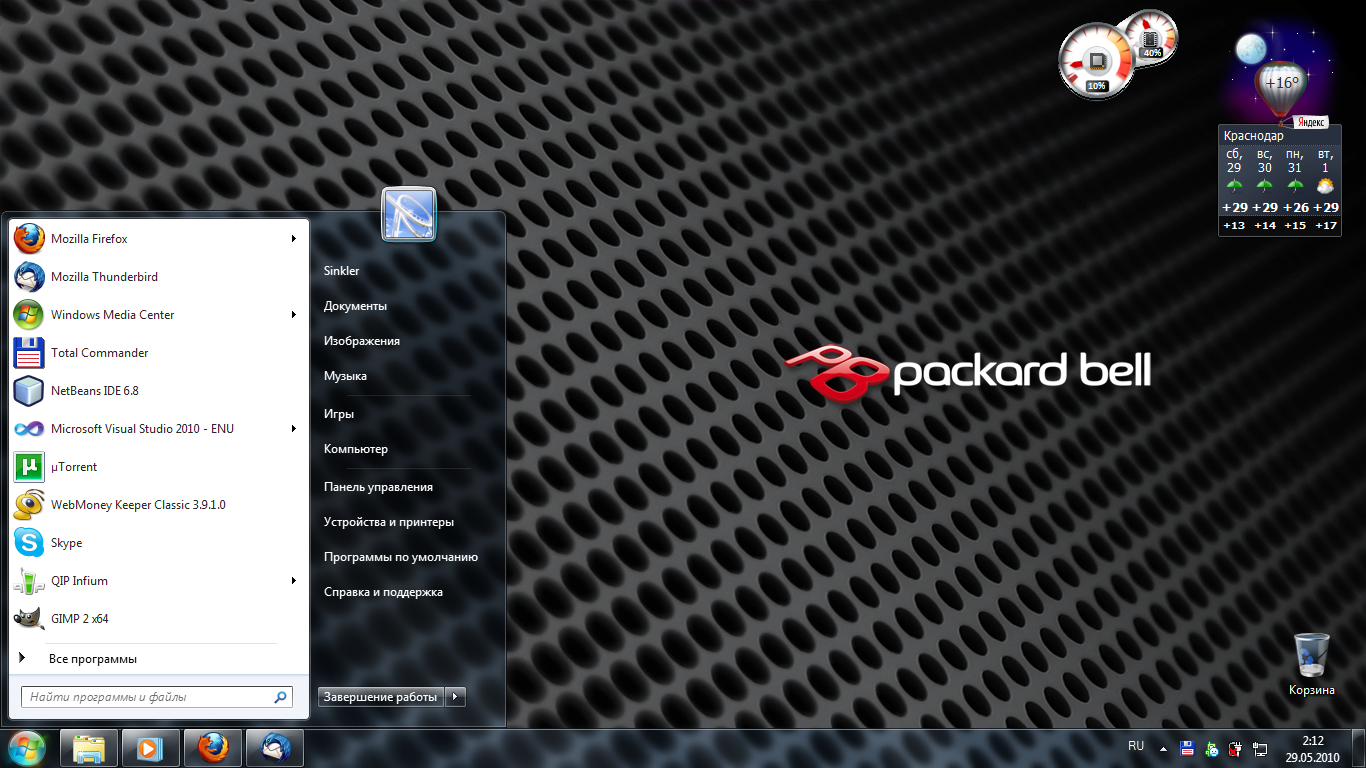Open WebMoney Keeper Classic
Viewport: 1366px width, 768px height.
pos(137,505)
